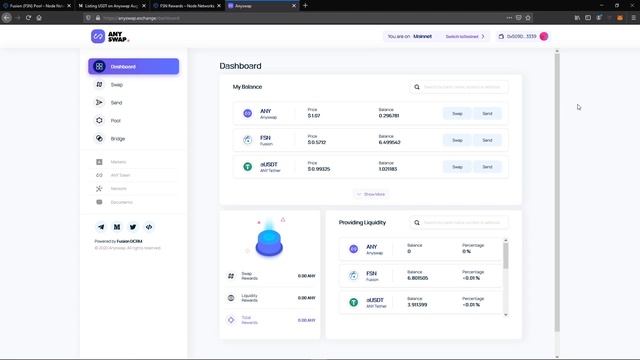Screen dimensions: 640x360
Task: Click the Providing Liquidity search magnifier icon
Action: pos(417,223)
